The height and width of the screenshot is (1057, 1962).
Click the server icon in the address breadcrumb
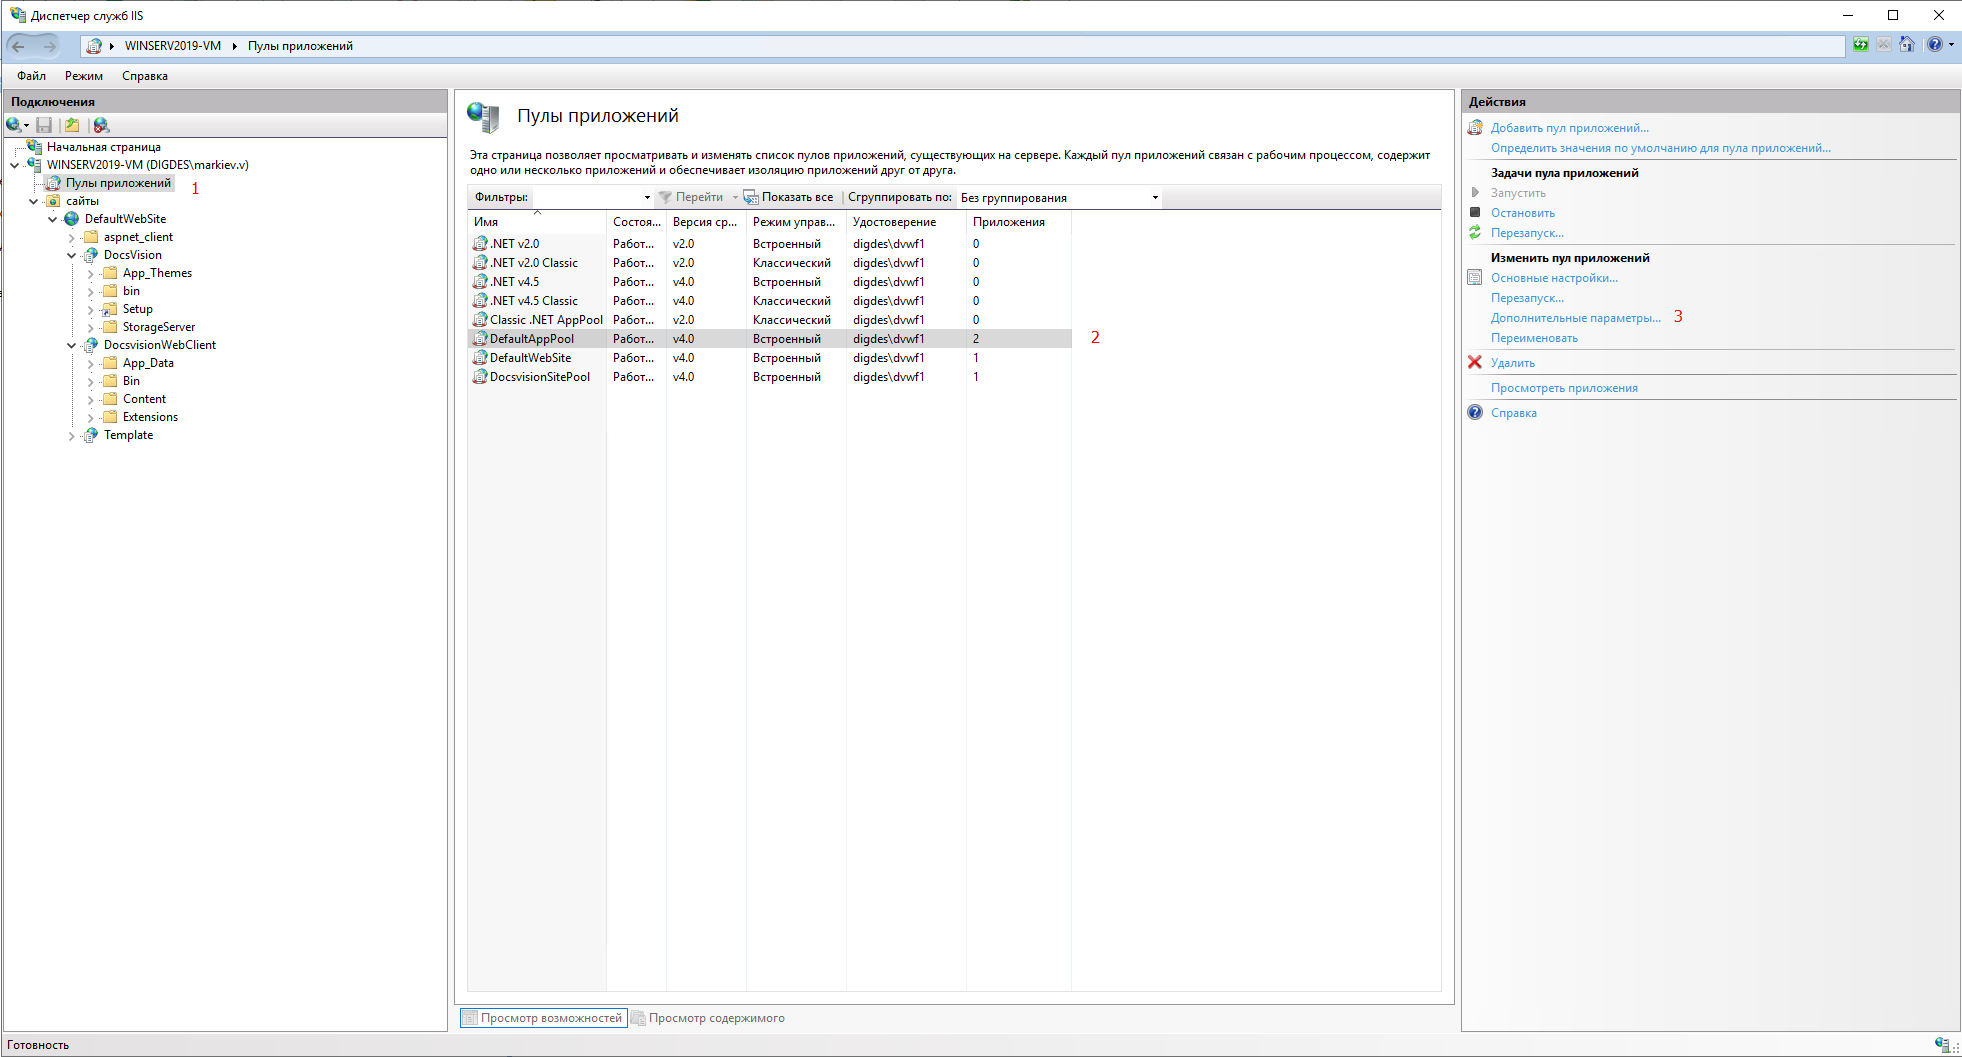click(x=94, y=46)
